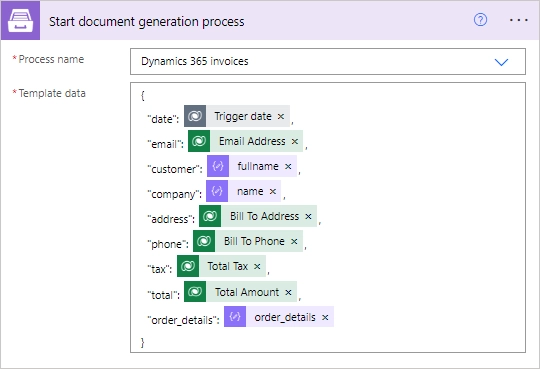Viewport: 540px width, 369px height.
Task: Click the document generation connector icon
Action: point(20,20)
